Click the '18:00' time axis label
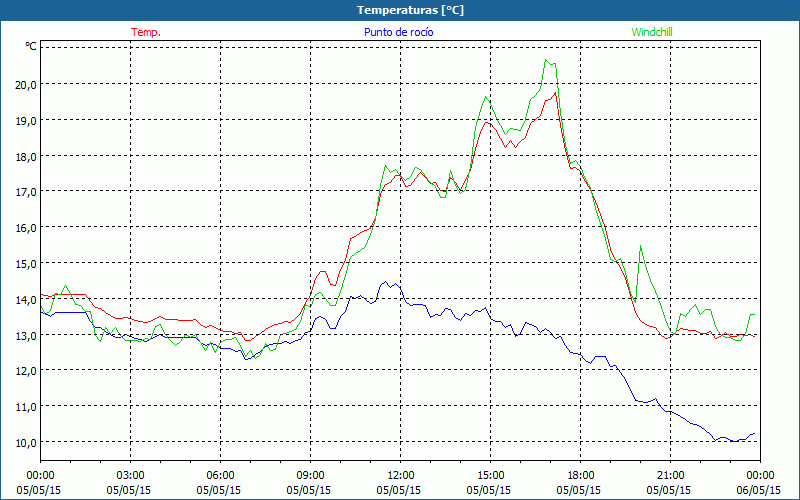 581,476
